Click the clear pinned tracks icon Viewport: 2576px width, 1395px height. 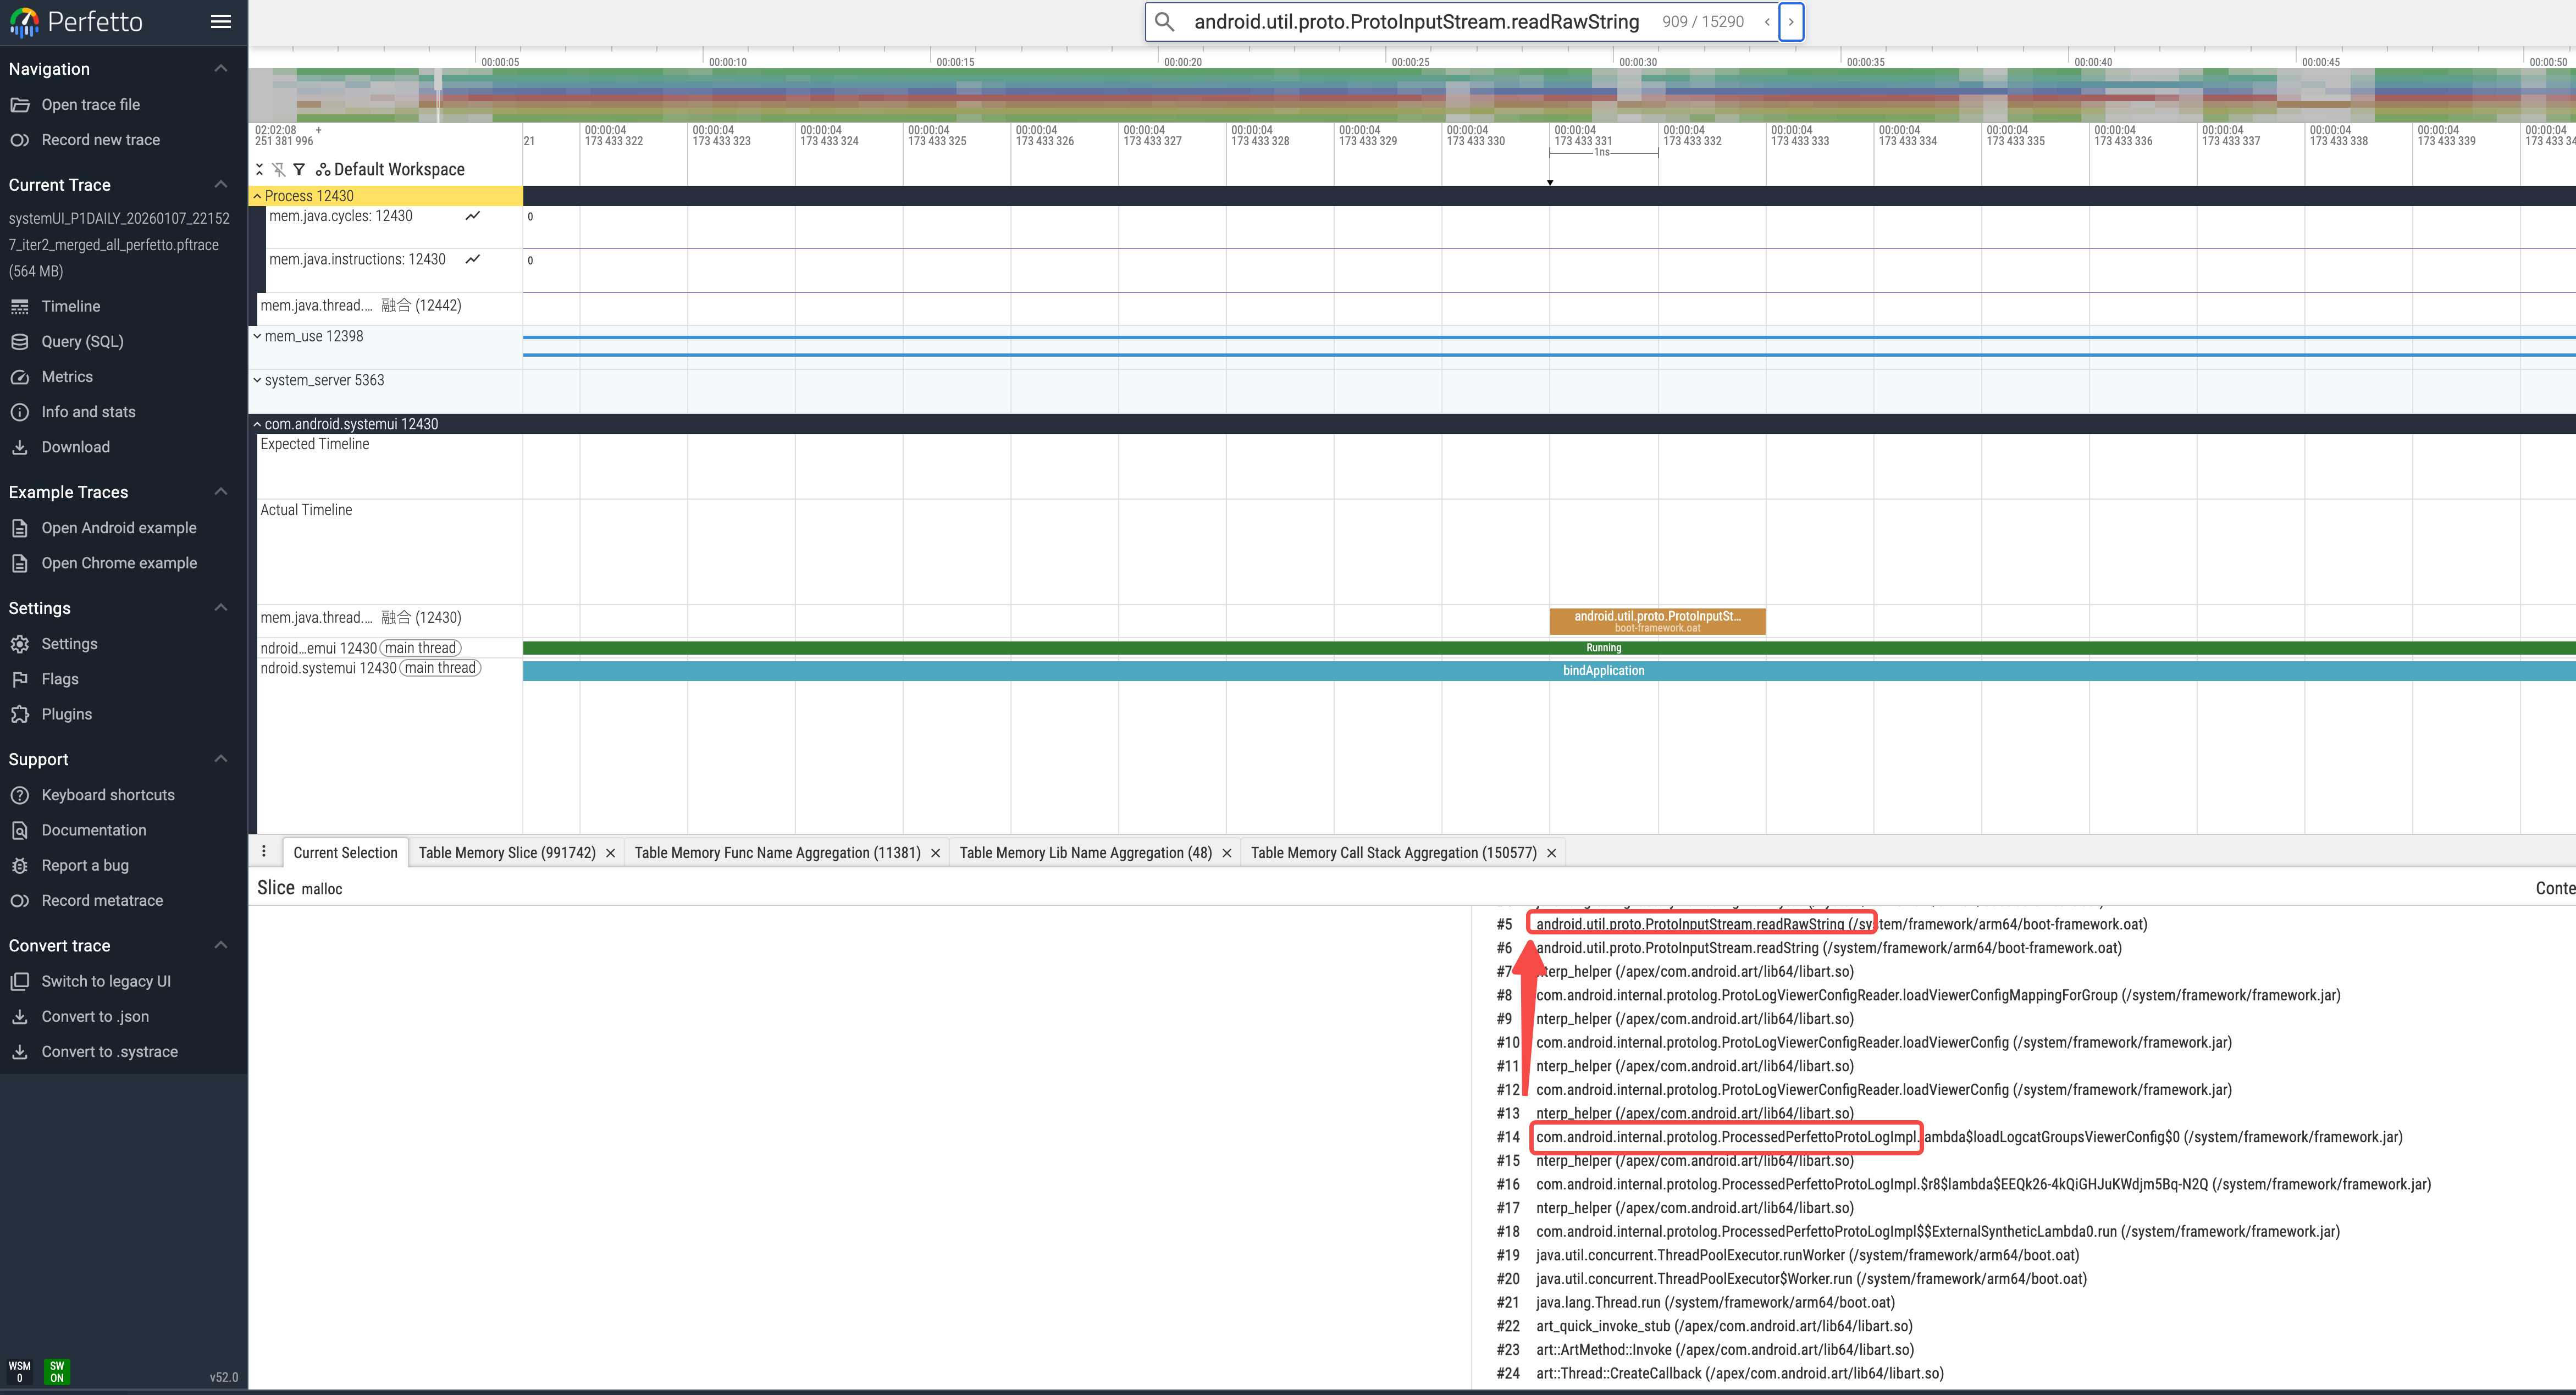[279, 169]
